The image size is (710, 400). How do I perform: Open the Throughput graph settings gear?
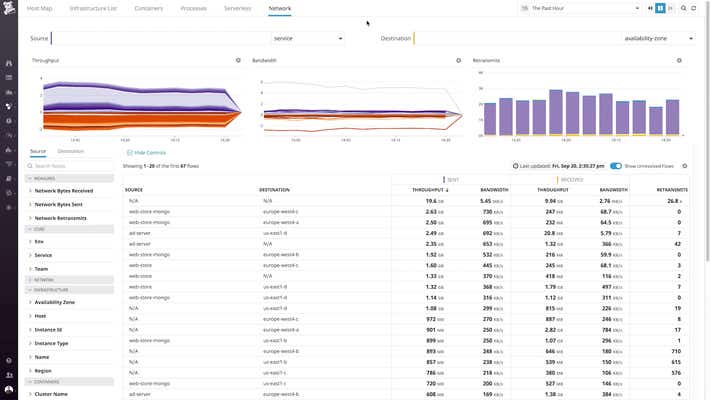click(237, 60)
